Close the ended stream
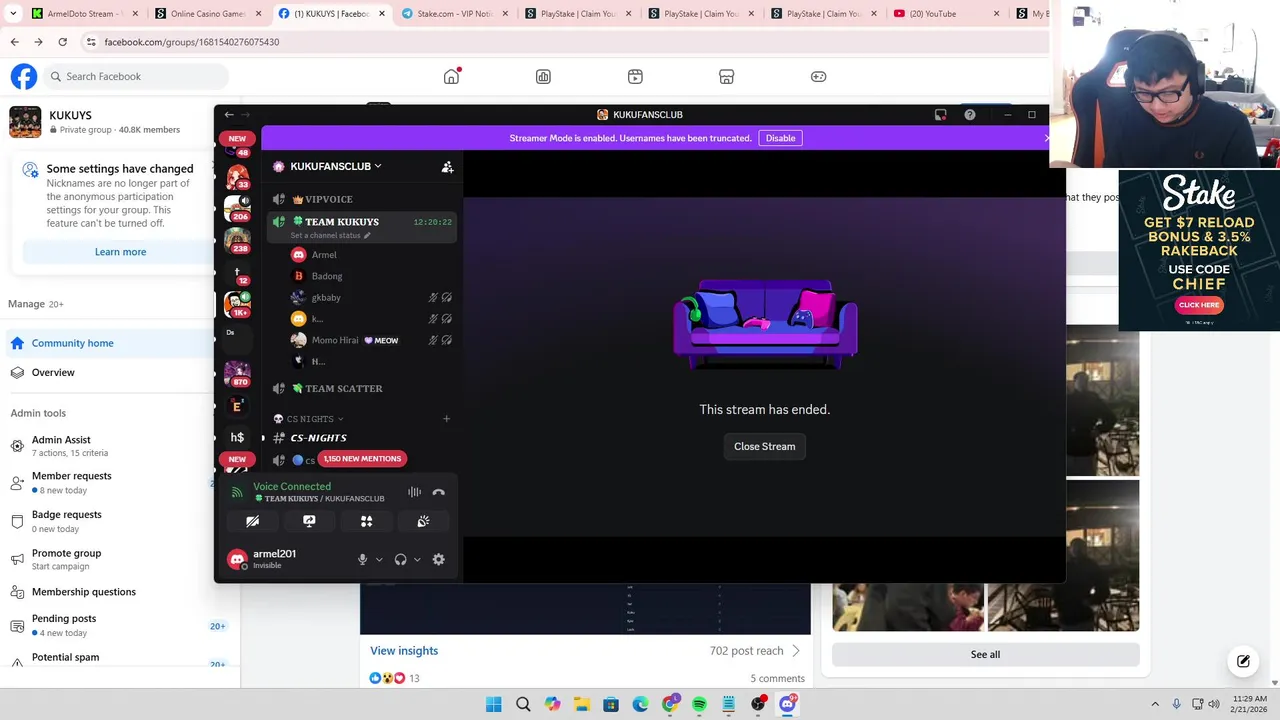Screen dimensions: 1280x720 (x=764, y=446)
